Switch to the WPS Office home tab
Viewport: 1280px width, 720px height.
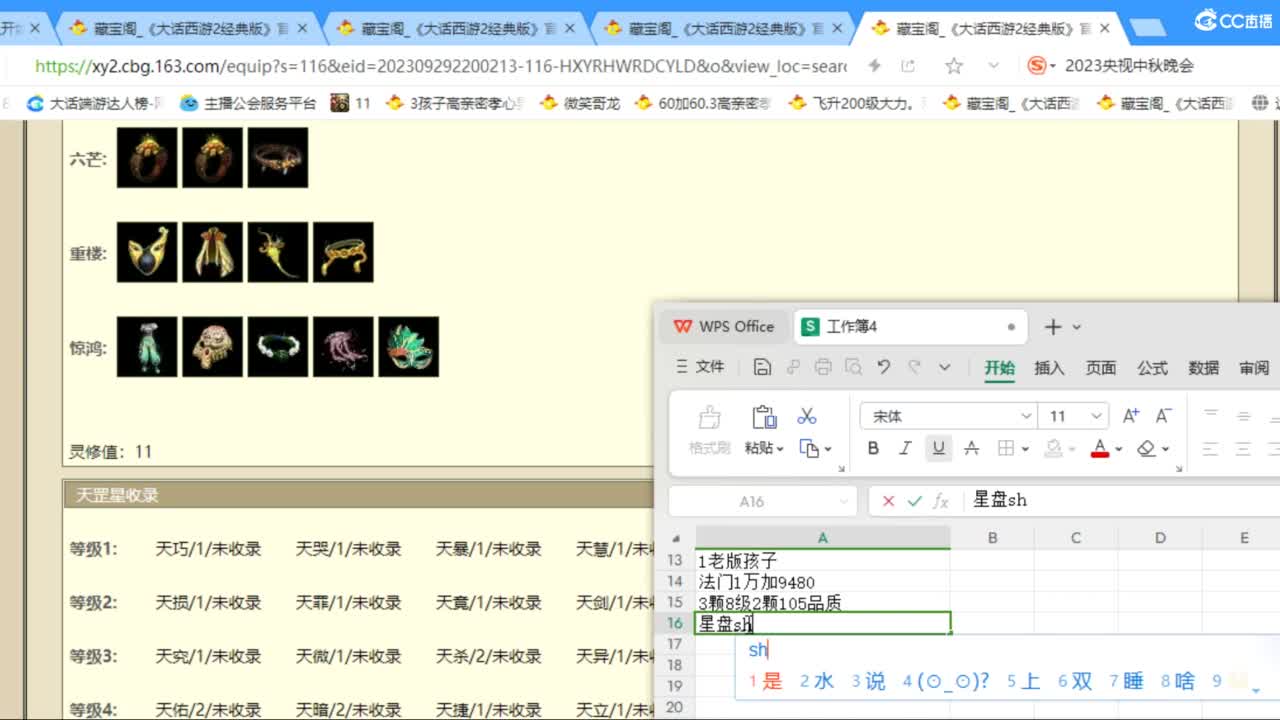pos(724,327)
